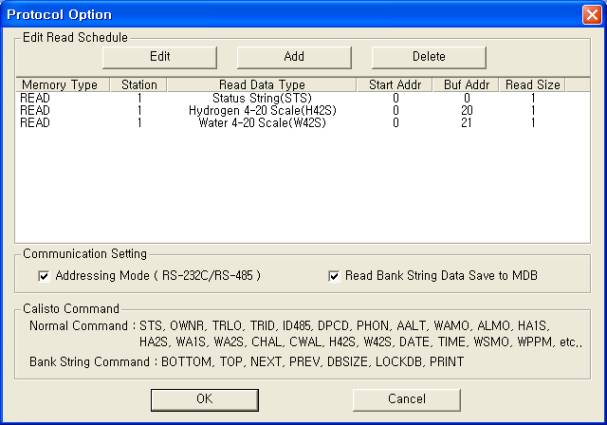Click the Start Addr column header
The width and height of the screenshot is (607, 425).
coord(393,85)
